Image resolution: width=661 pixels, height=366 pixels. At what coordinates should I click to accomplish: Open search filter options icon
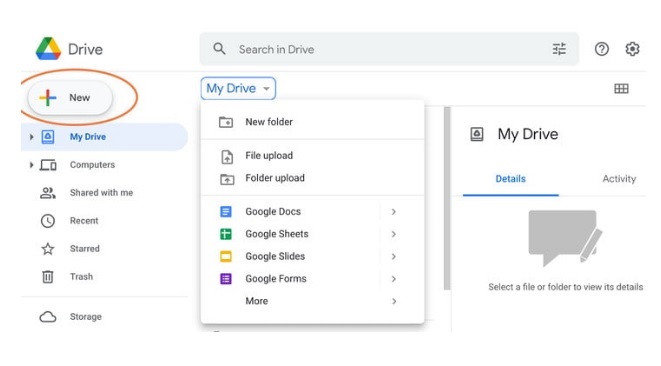click(559, 49)
